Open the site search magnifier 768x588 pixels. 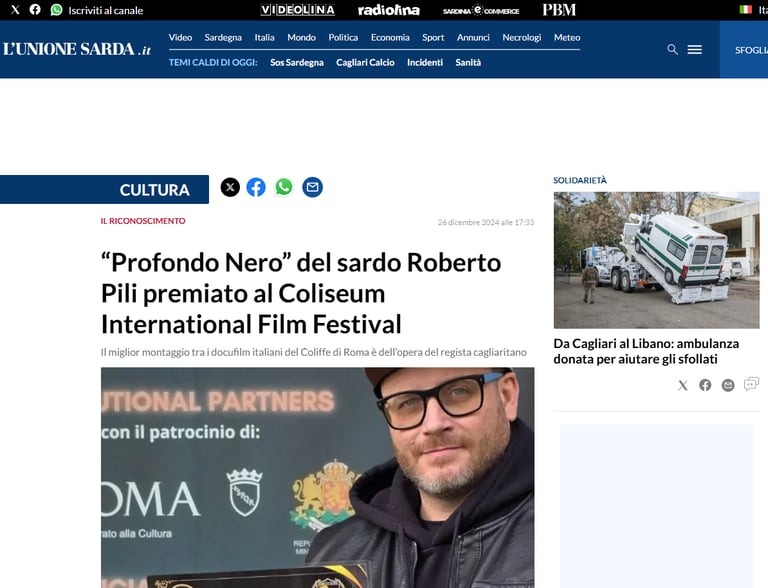672,49
